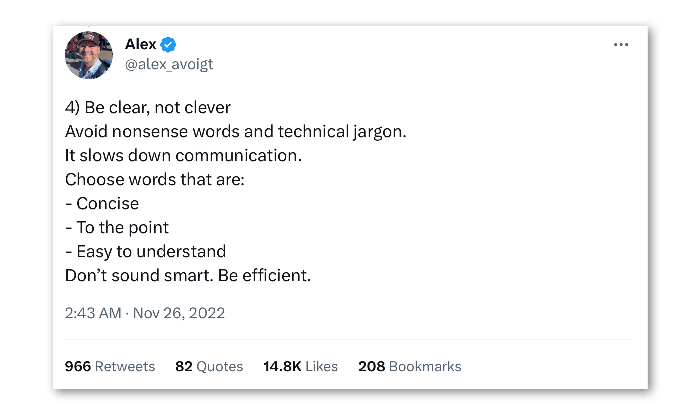Click the blue verified badge beside Alex

[168, 45]
